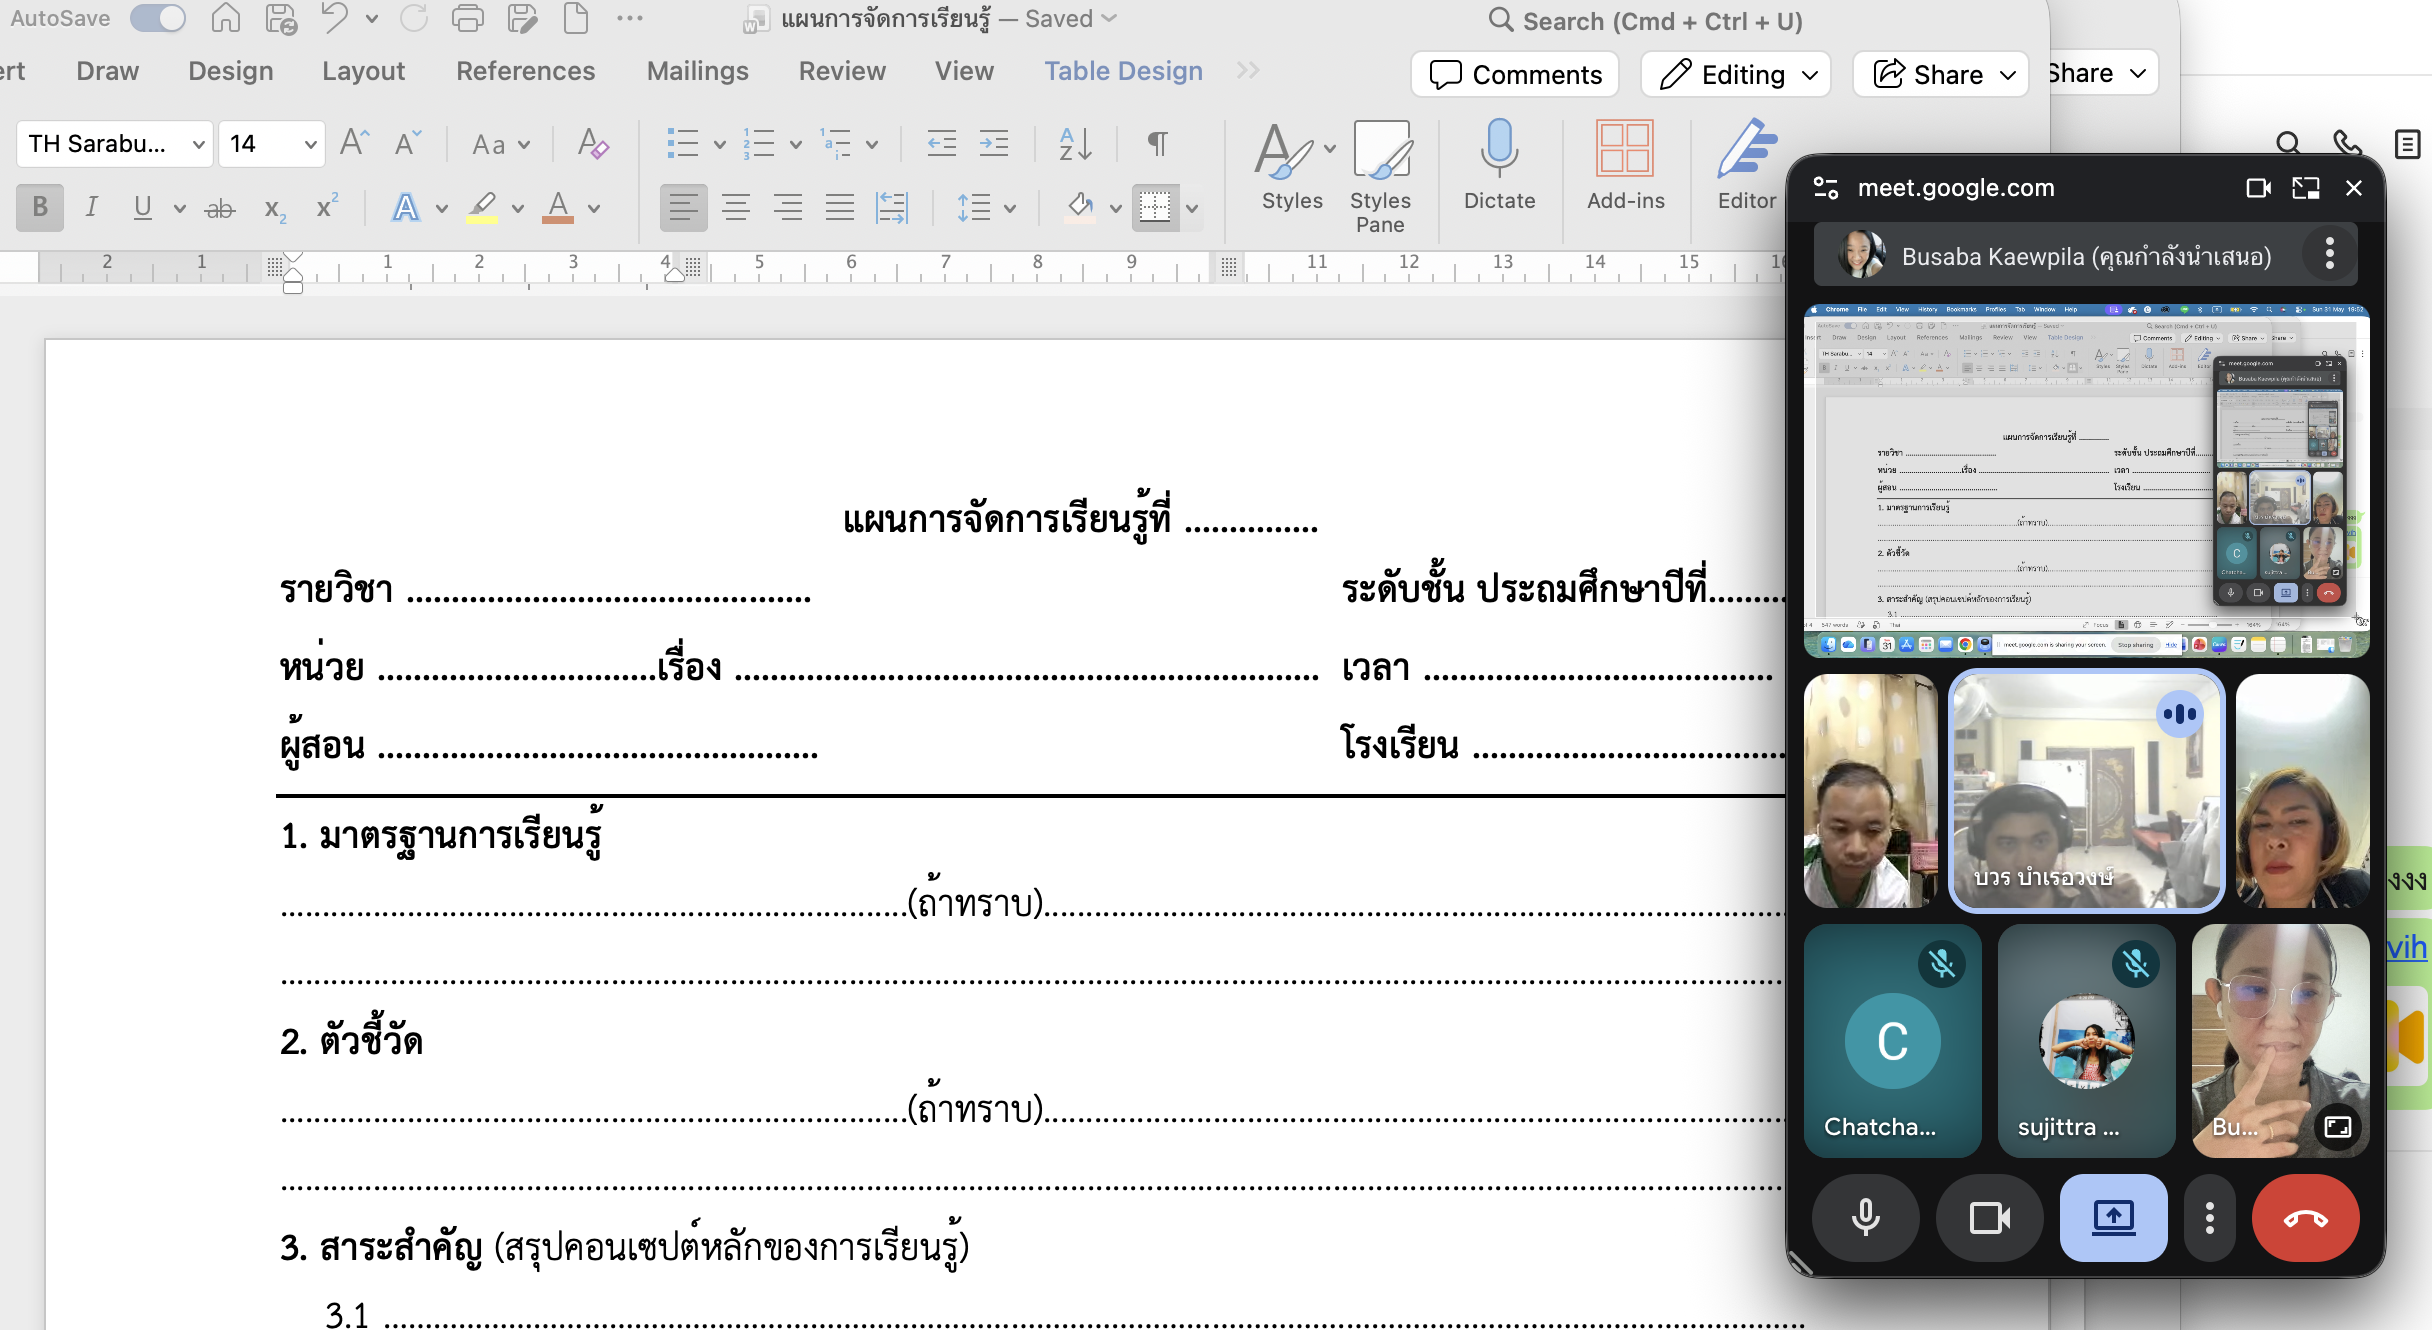Toggle Italic formatting
2432x1330 pixels.
pos(91,207)
